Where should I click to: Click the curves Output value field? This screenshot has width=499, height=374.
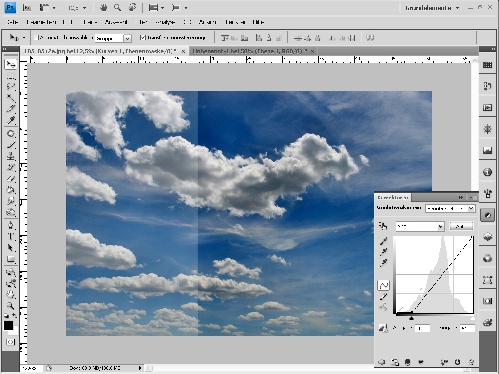[421, 328]
